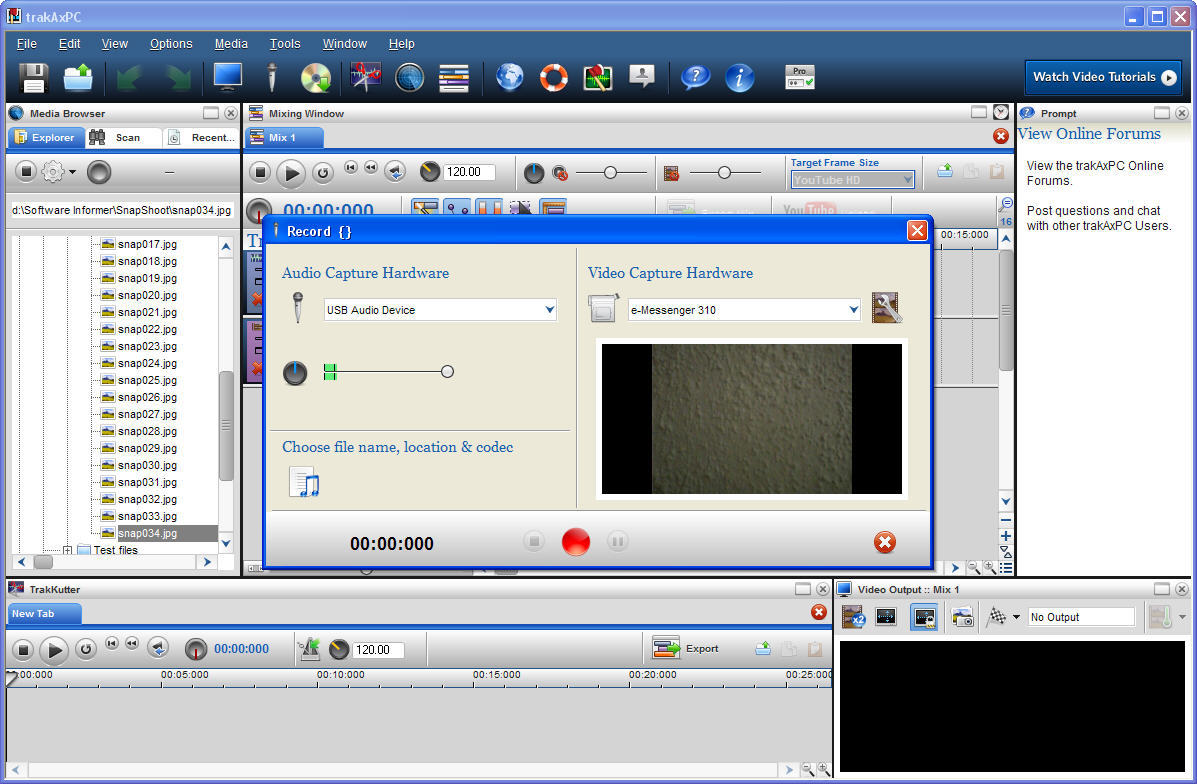The width and height of the screenshot is (1197, 784).
Task: Open the File menu
Action: click(27, 44)
